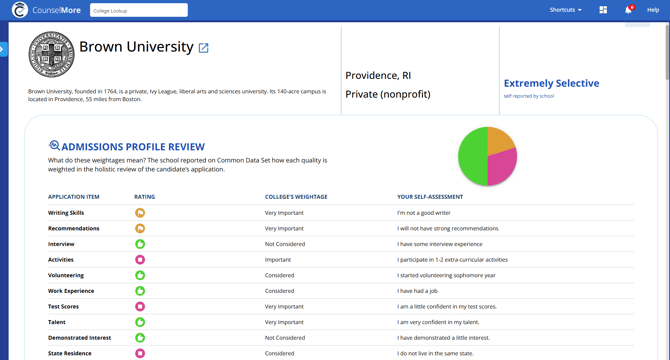
Task: Expand the left sidebar arrow
Action: tap(3, 50)
